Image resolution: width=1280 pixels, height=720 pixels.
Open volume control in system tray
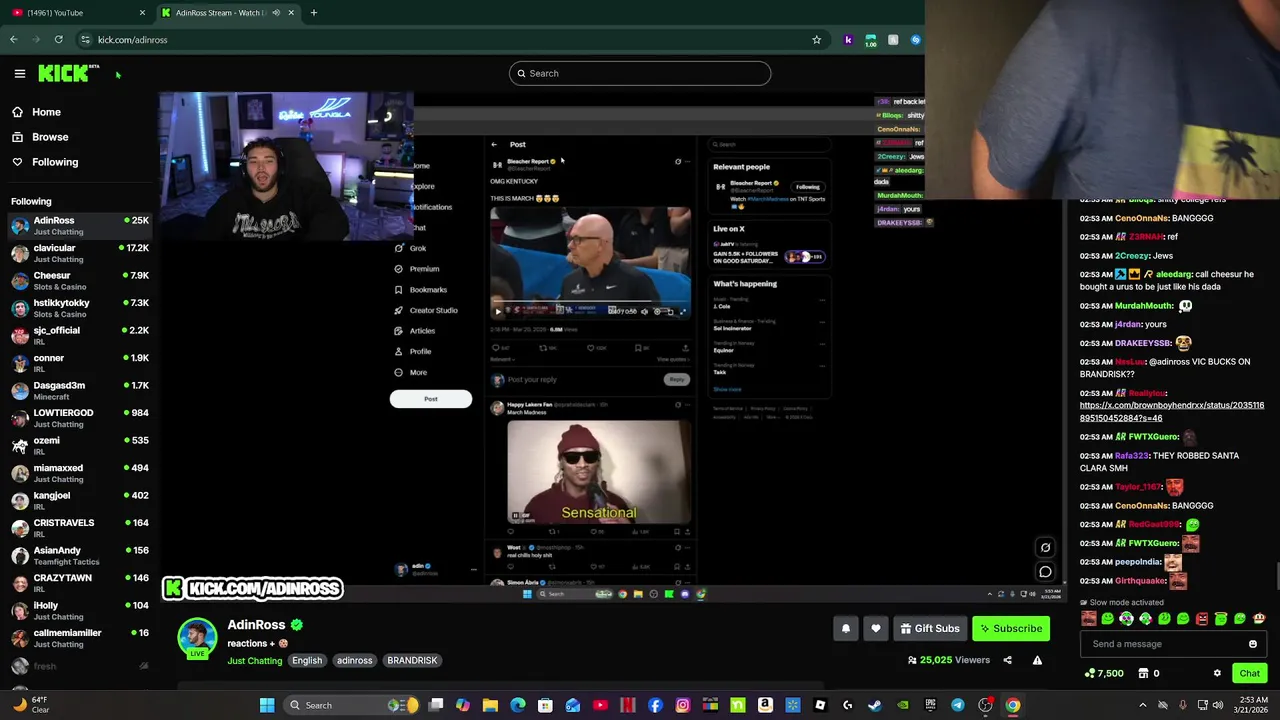[1218, 705]
